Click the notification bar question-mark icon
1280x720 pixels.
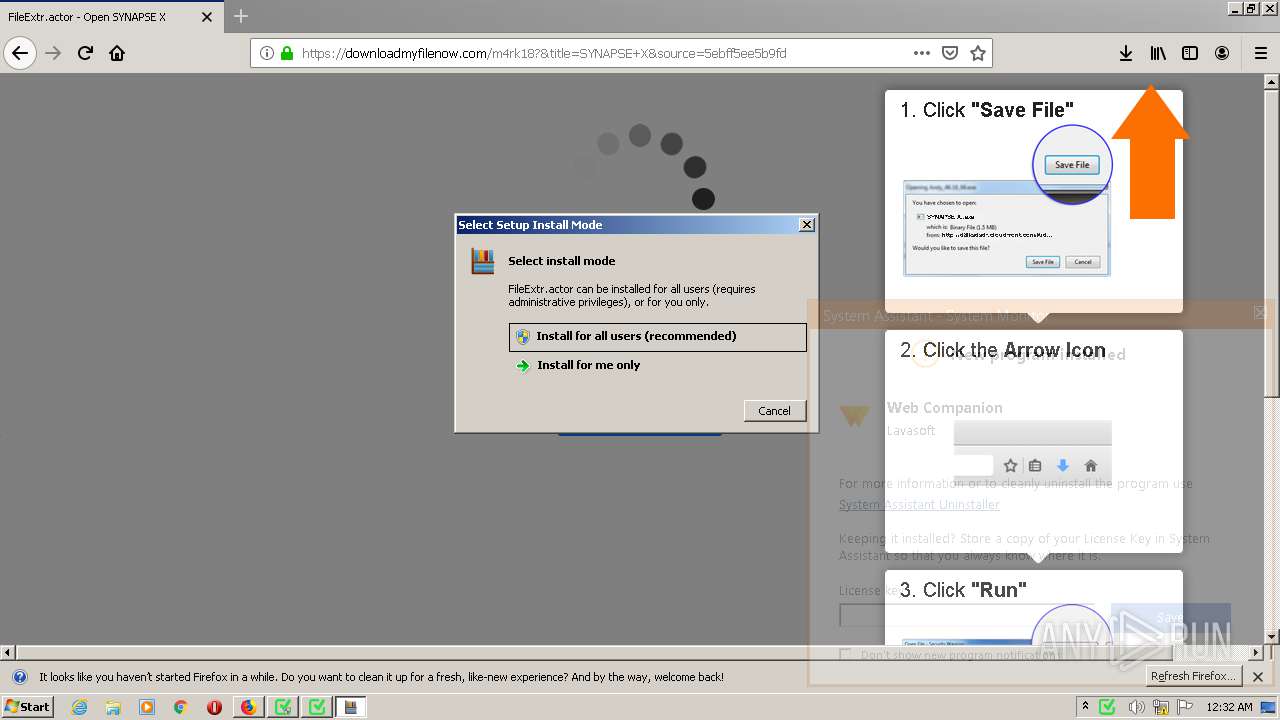[x=19, y=677]
